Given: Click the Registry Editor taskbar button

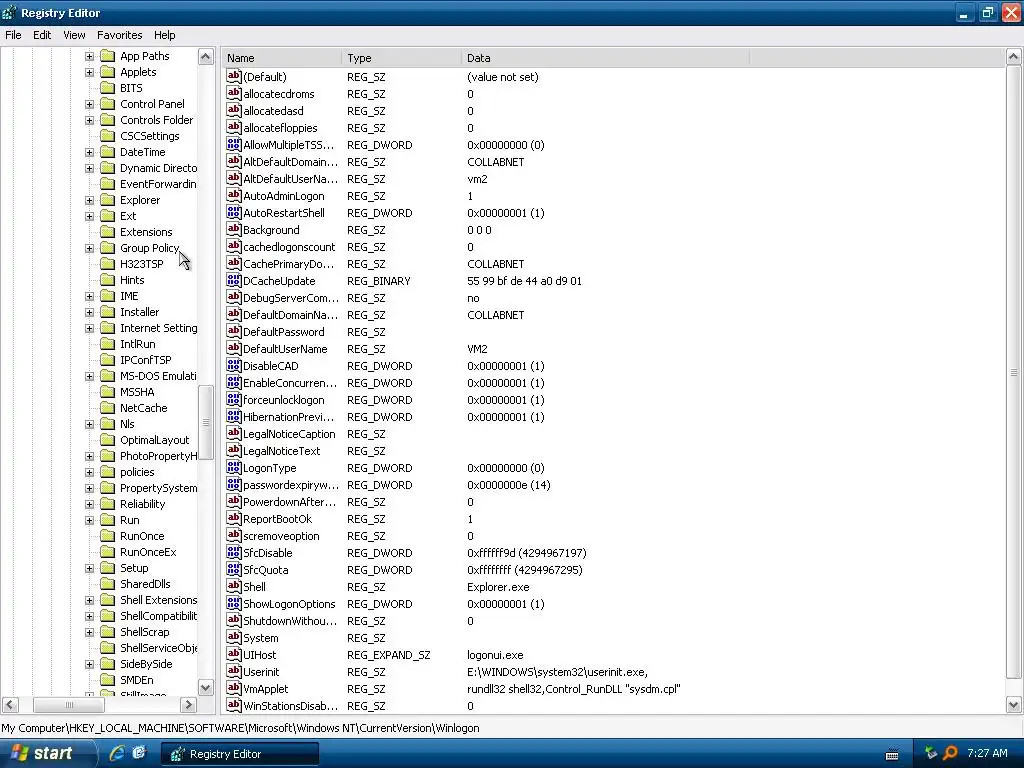Looking at the screenshot, I should pos(240,754).
